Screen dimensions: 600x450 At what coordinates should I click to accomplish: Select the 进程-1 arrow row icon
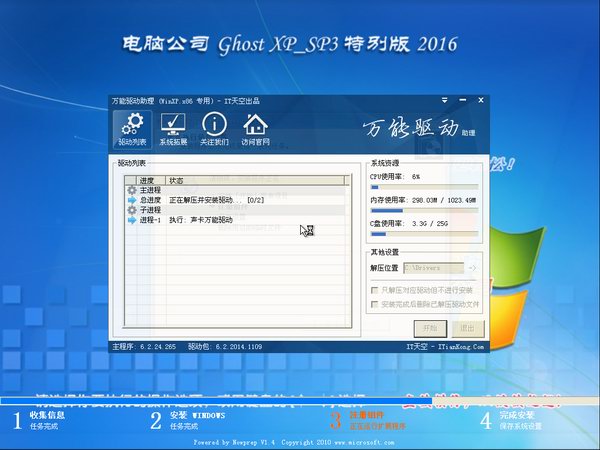(131, 219)
